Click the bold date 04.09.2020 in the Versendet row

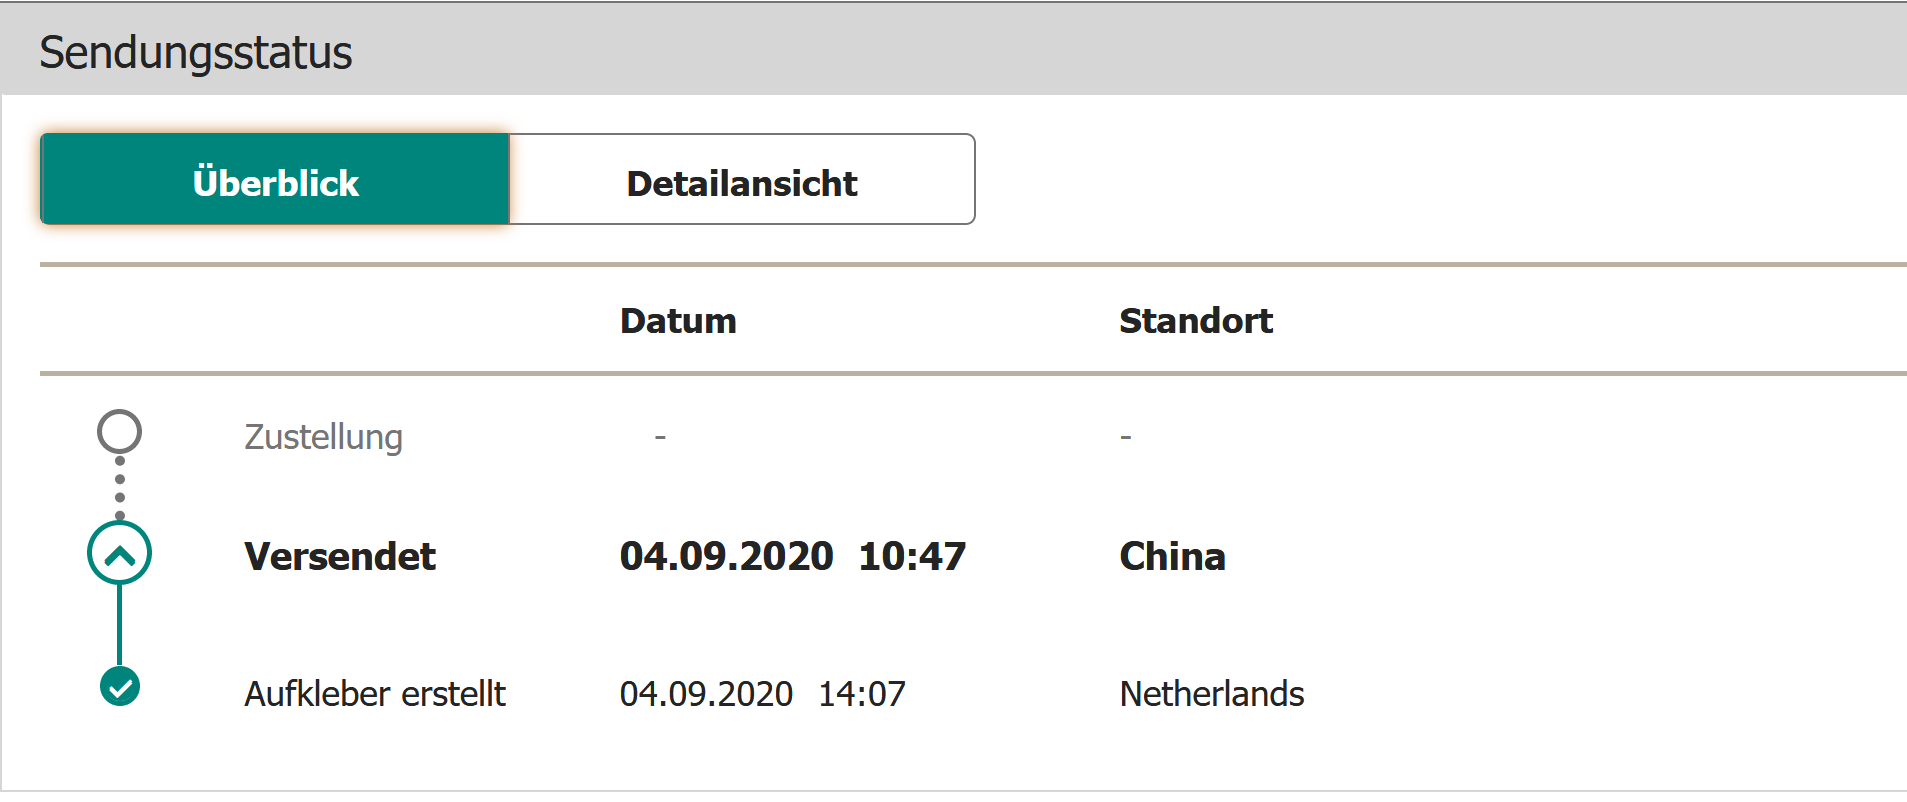[726, 557]
